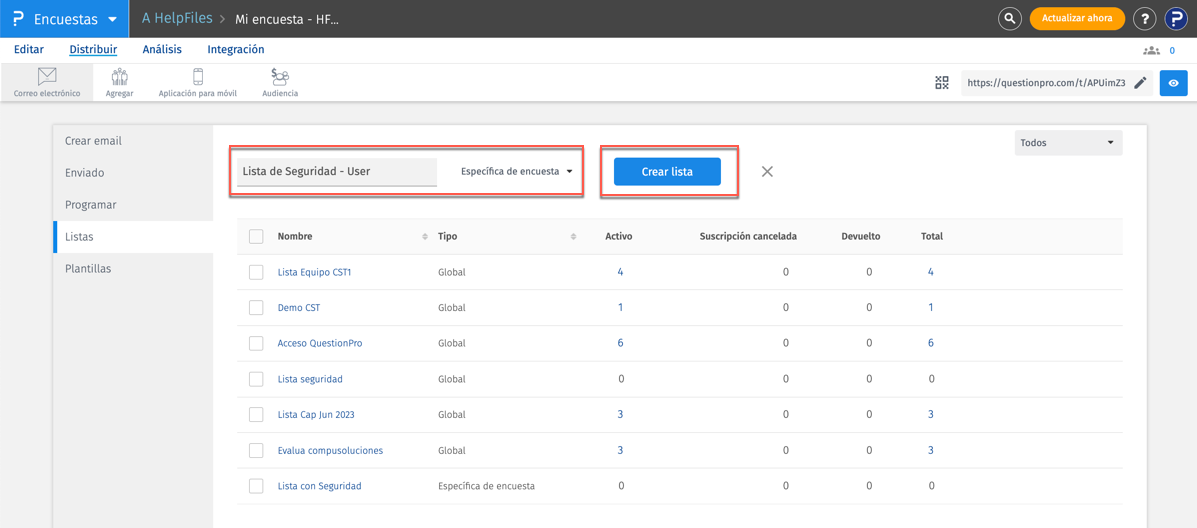Click the list name input field
1197x528 pixels.
pyautogui.click(x=337, y=172)
